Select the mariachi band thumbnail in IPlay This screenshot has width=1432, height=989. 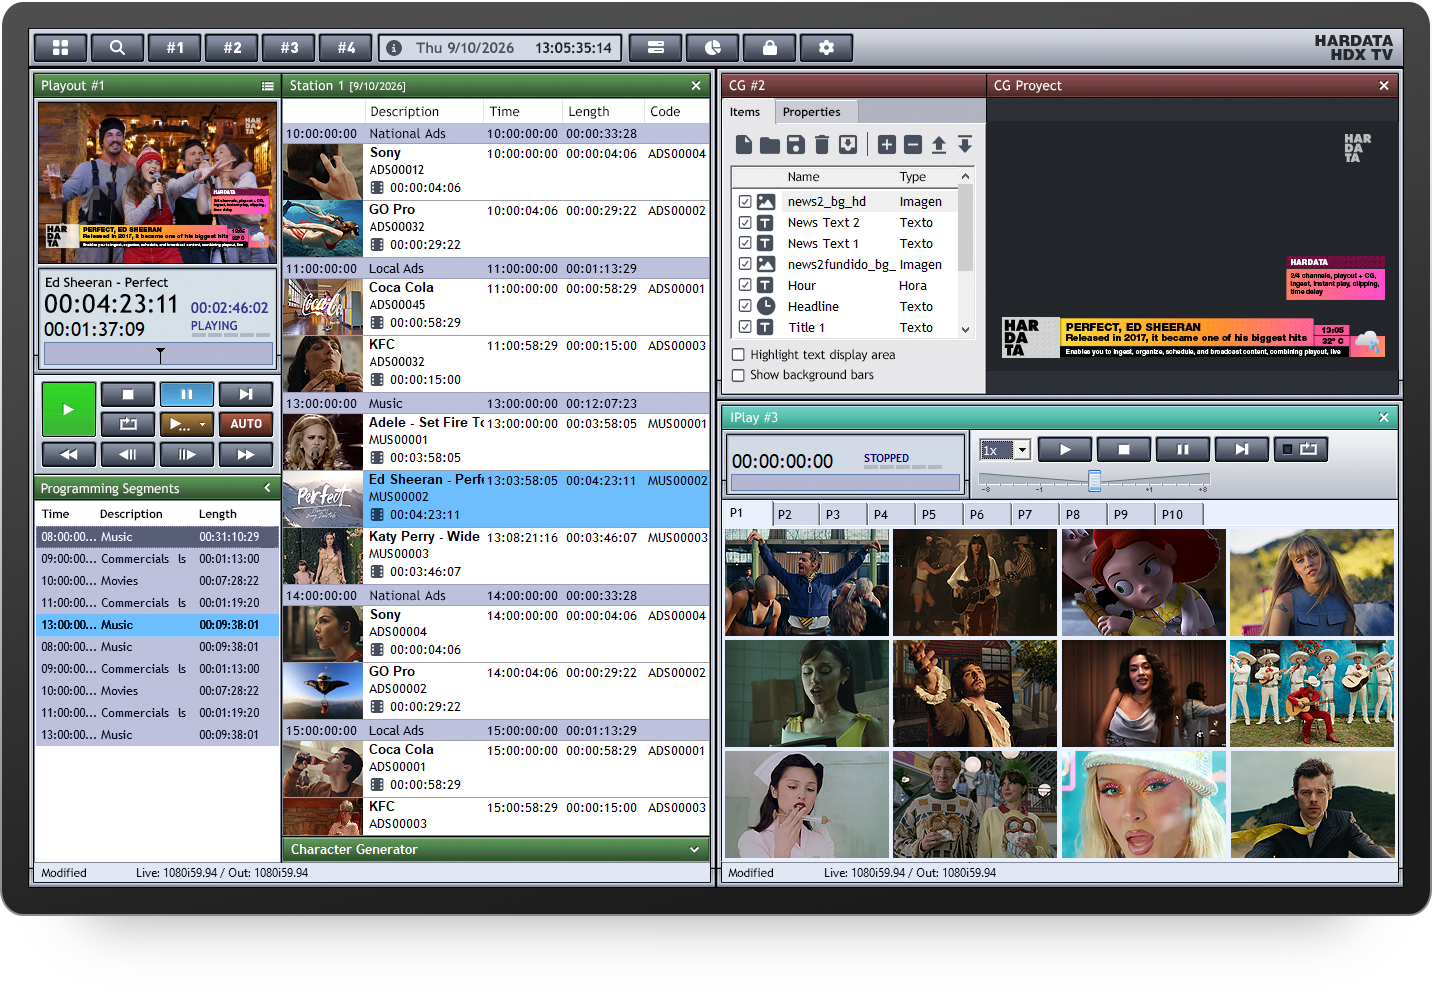point(1311,693)
